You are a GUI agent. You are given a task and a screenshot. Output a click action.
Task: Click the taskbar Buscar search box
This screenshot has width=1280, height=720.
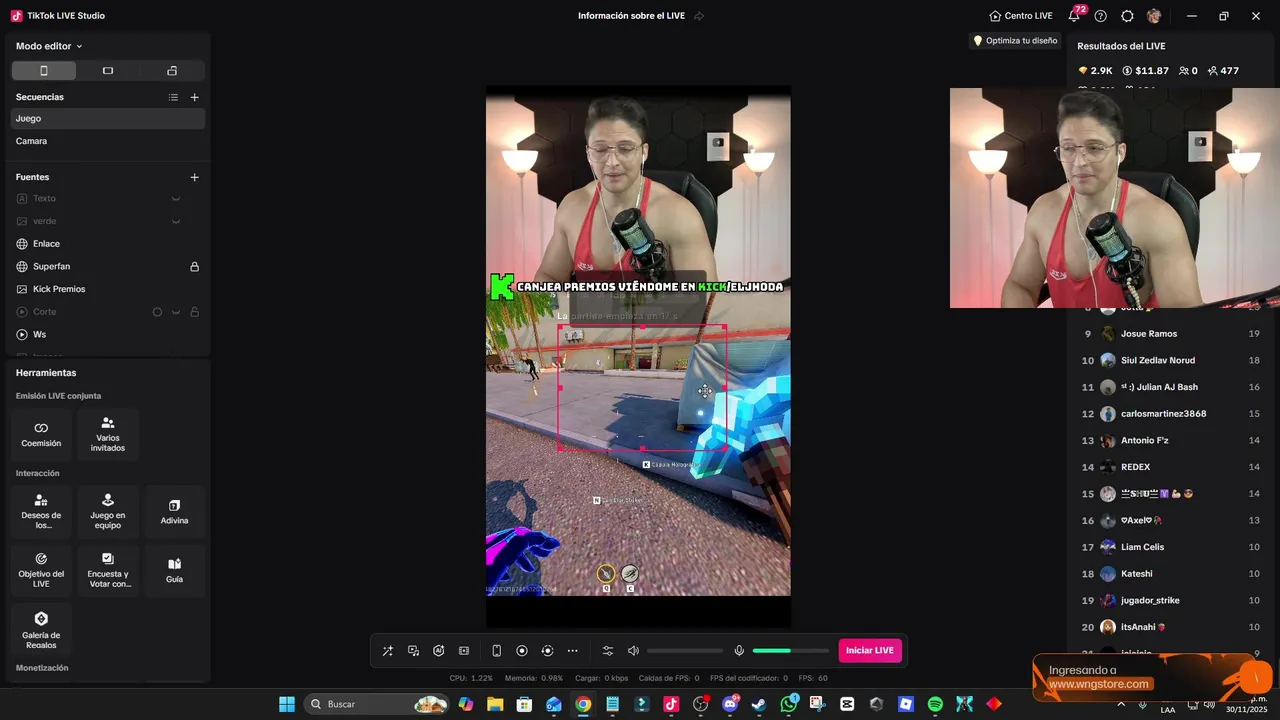pos(376,704)
